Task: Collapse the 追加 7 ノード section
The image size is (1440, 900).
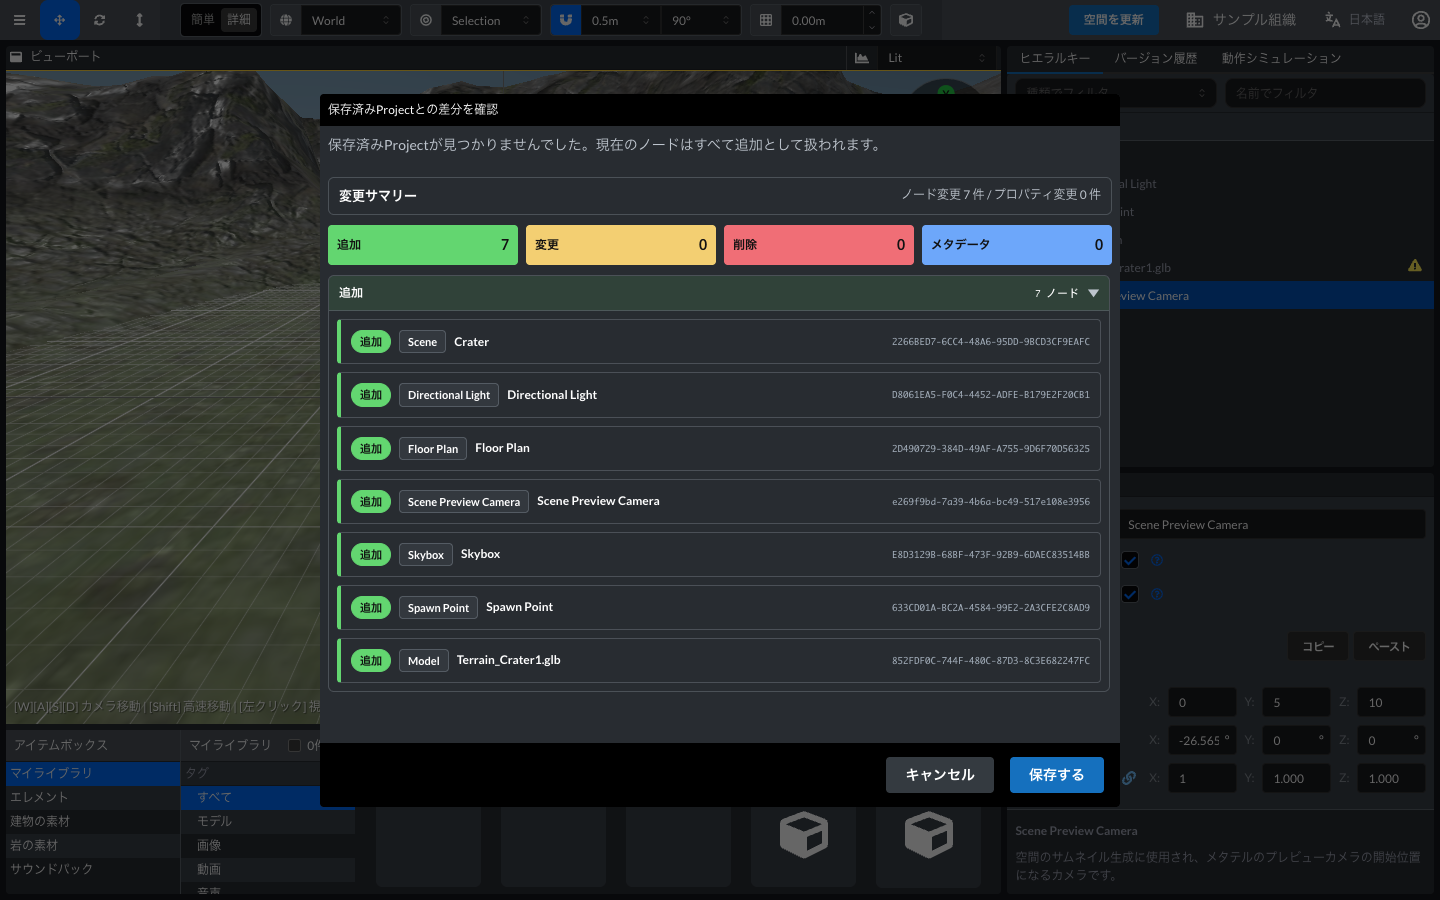Action: [x=1093, y=293]
